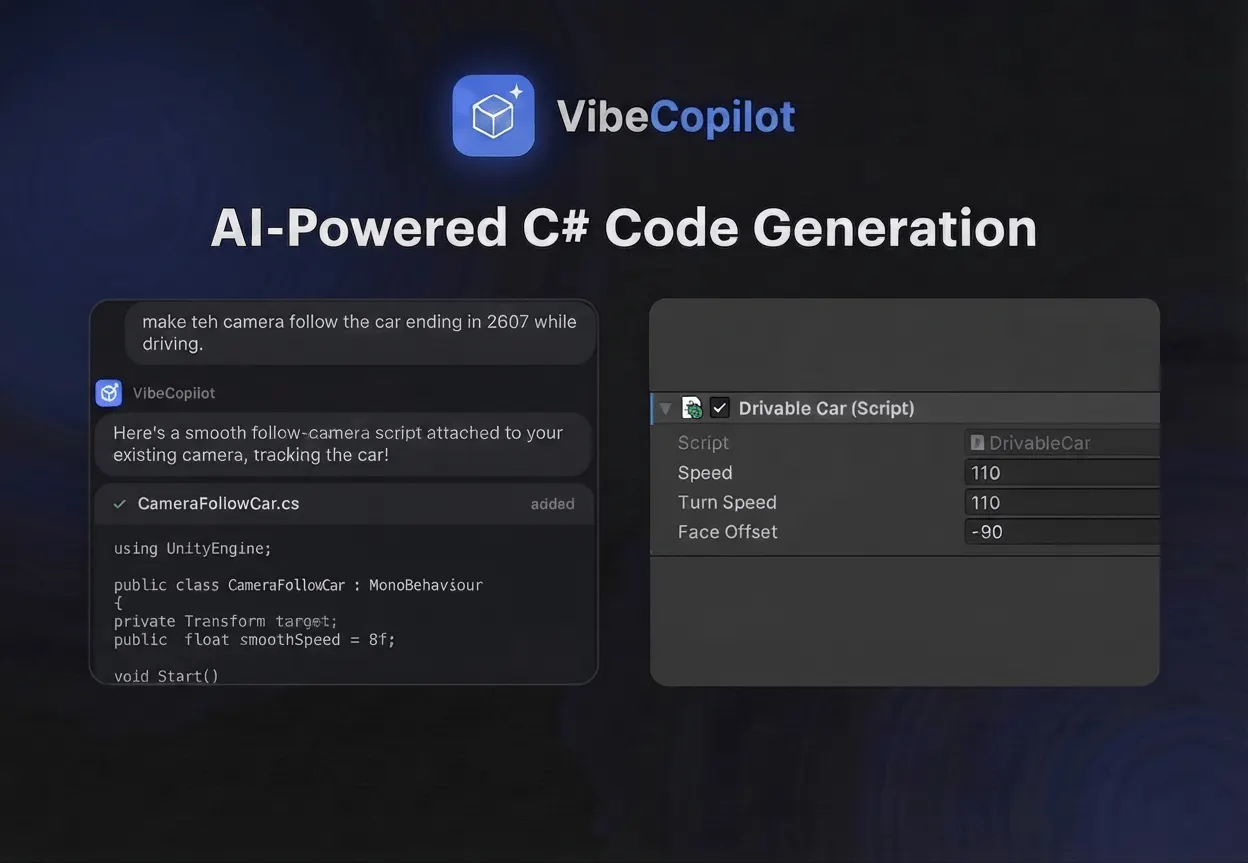Screen dimensions: 1248x863
Task: Click the 'Speed' property label
Action: tap(705, 473)
